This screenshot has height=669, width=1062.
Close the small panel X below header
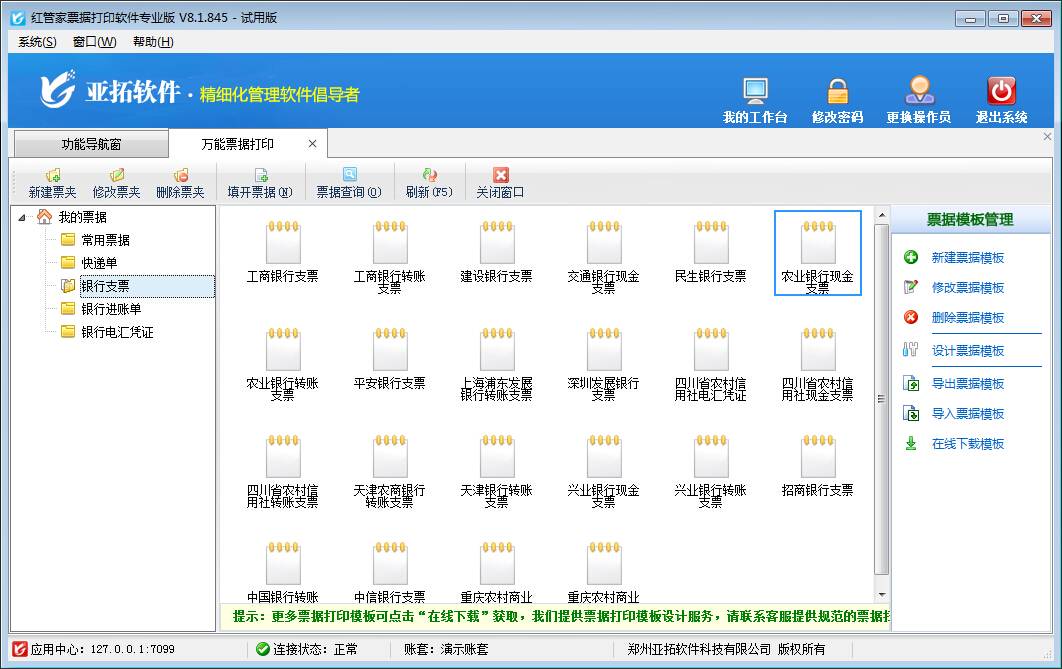click(x=1047, y=137)
